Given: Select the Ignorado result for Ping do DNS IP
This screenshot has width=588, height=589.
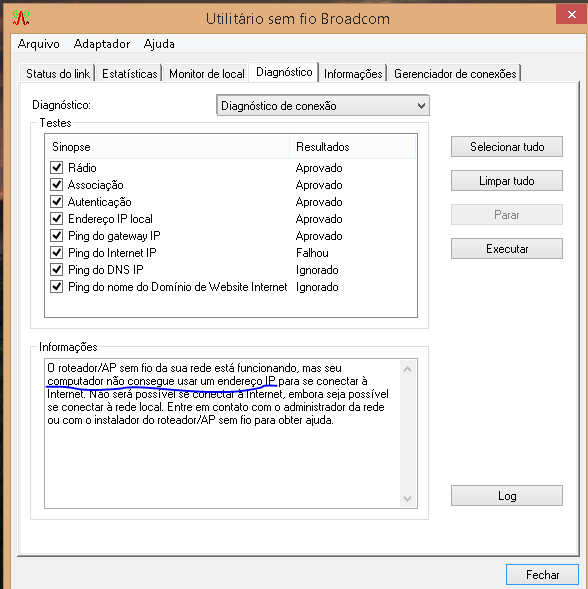Looking at the screenshot, I should pyautogui.click(x=317, y=270).
